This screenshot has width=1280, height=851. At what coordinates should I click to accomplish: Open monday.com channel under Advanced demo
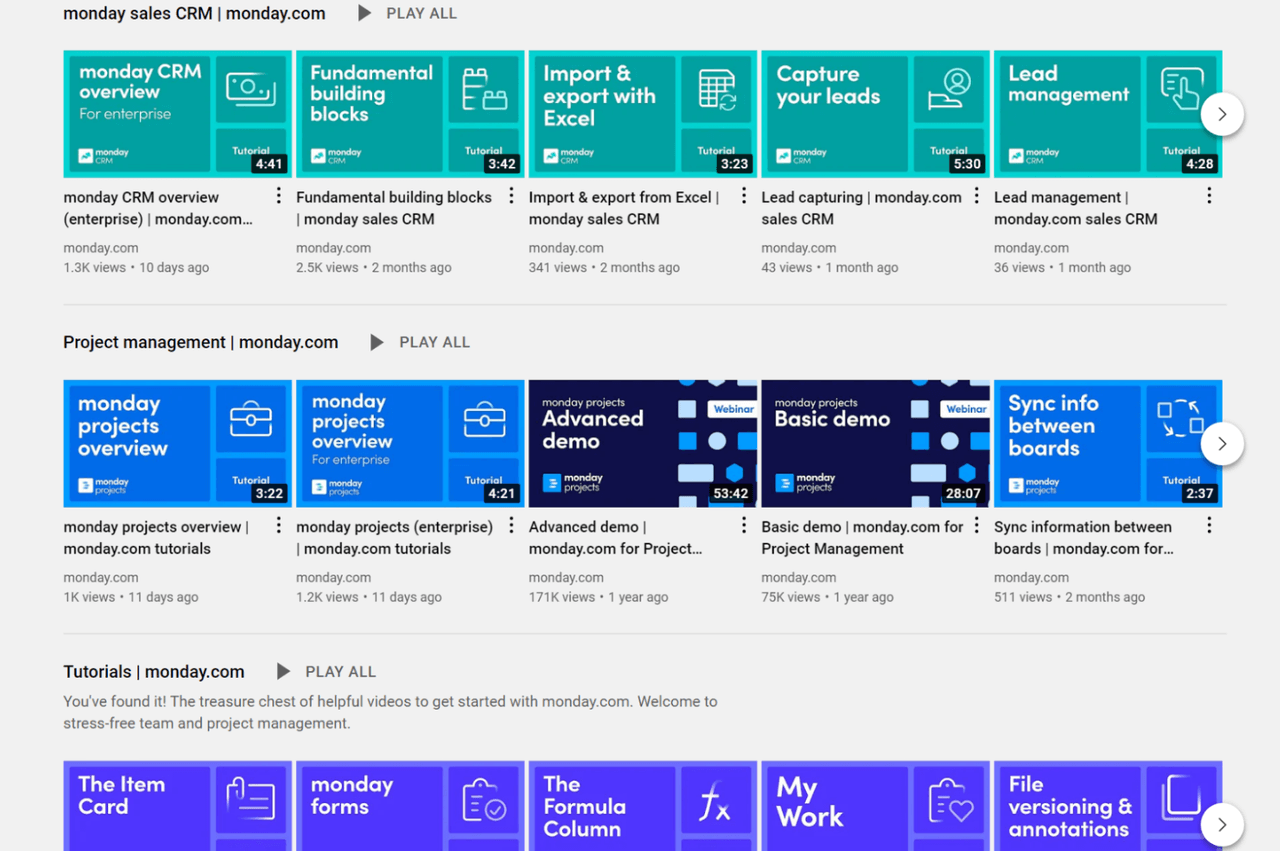566,577
